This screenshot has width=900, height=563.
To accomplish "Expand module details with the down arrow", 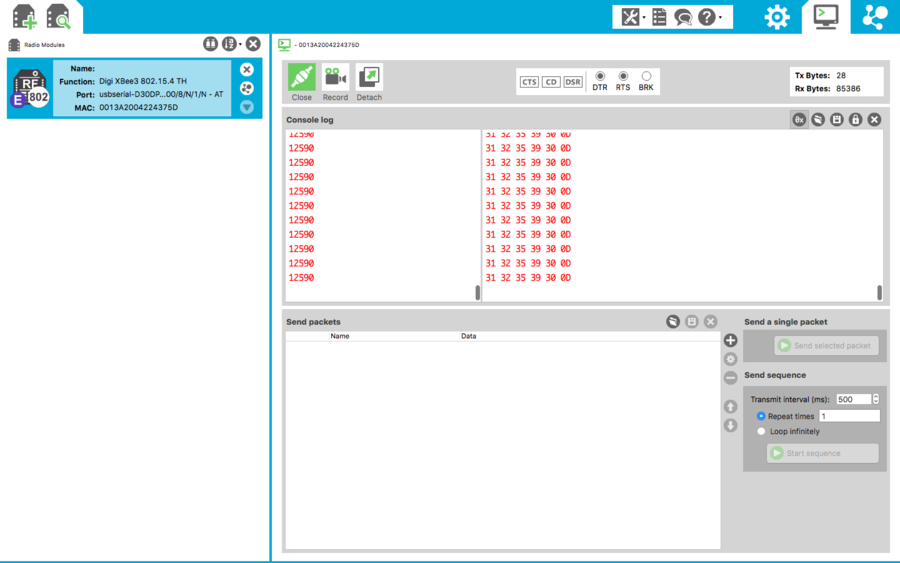I will 247,107.
